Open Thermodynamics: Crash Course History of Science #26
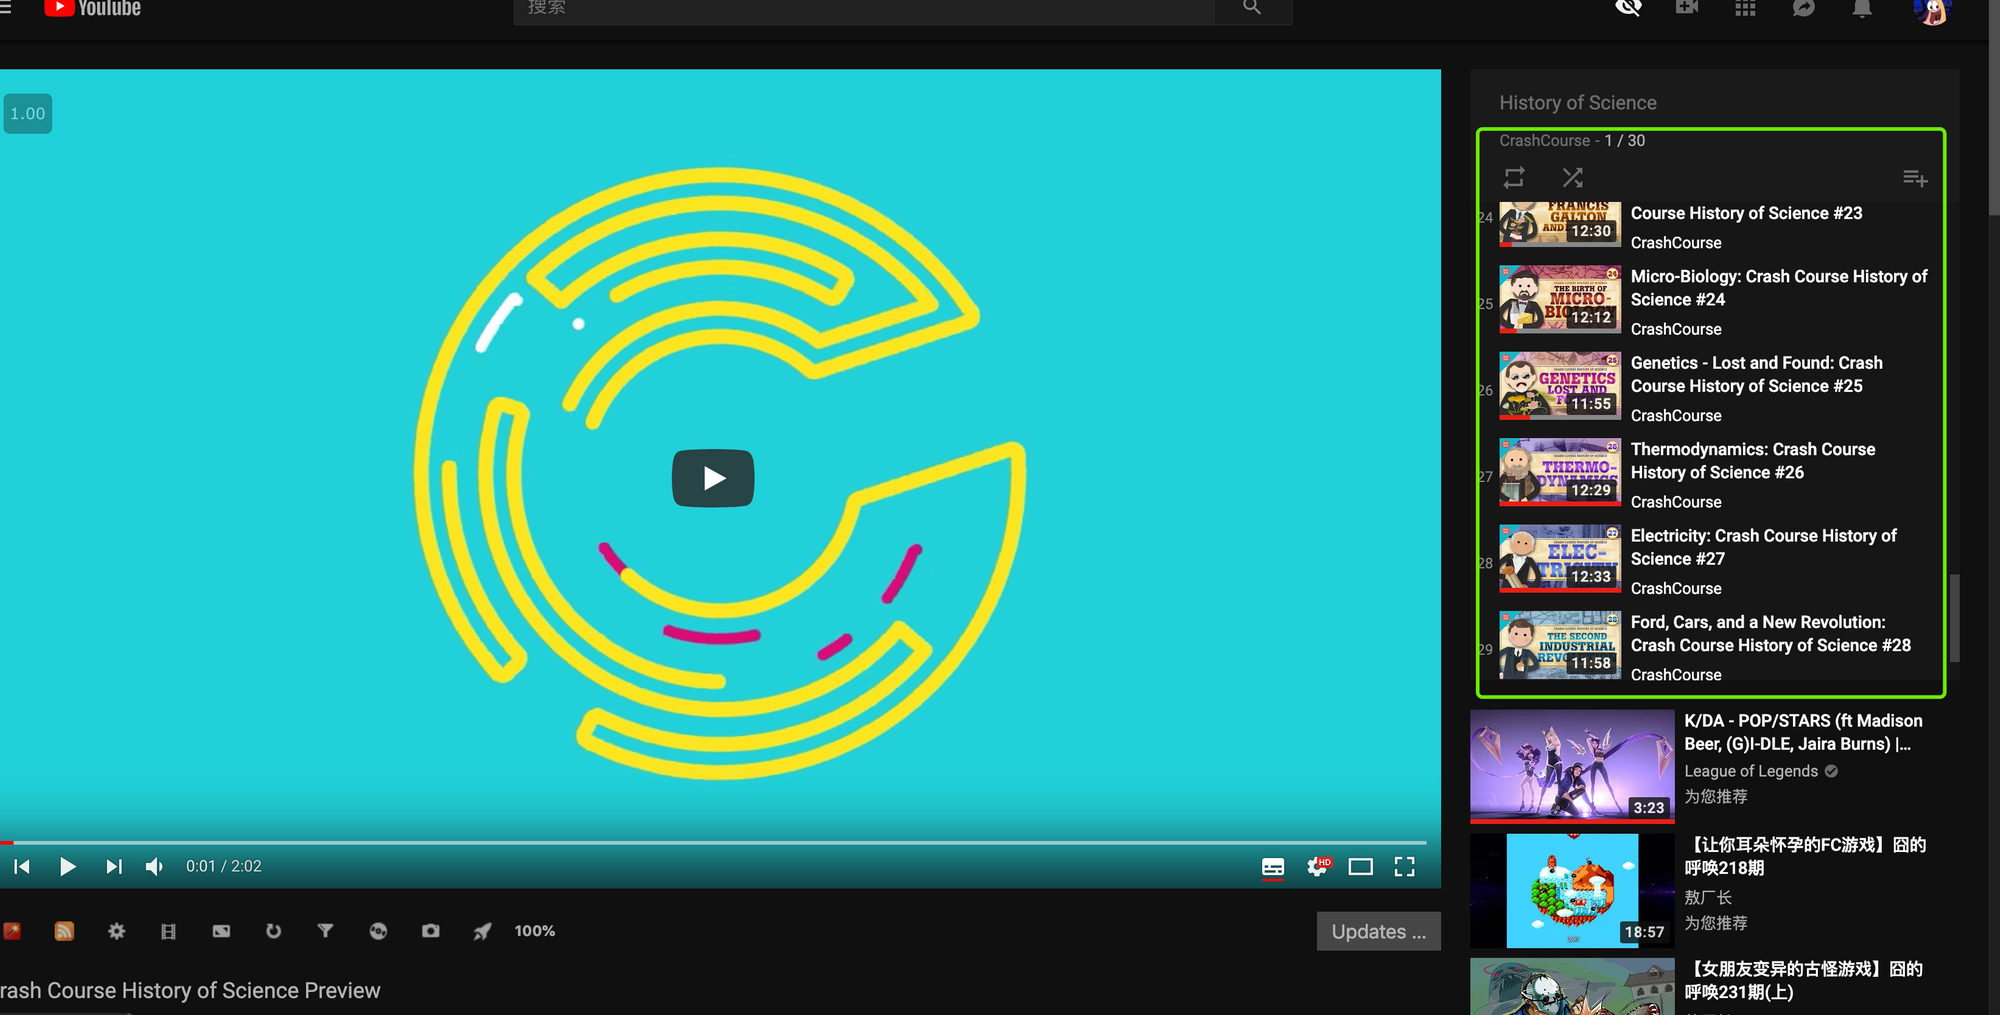The width and height of the screenshot is (2000, 1015). (x=1752, y=461)
